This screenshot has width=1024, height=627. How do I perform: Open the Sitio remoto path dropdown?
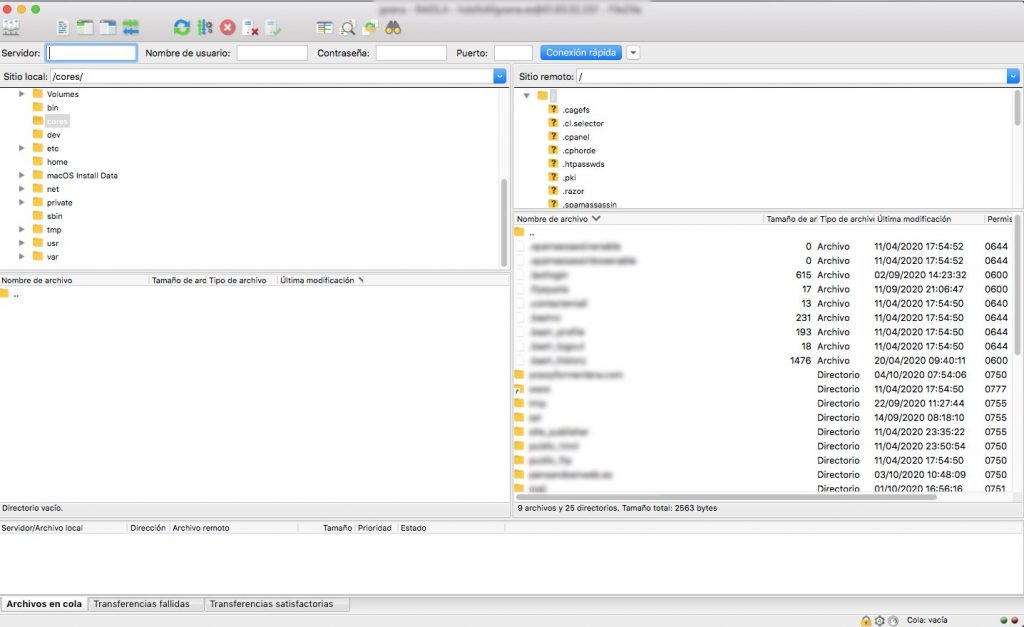[1013, 76]
